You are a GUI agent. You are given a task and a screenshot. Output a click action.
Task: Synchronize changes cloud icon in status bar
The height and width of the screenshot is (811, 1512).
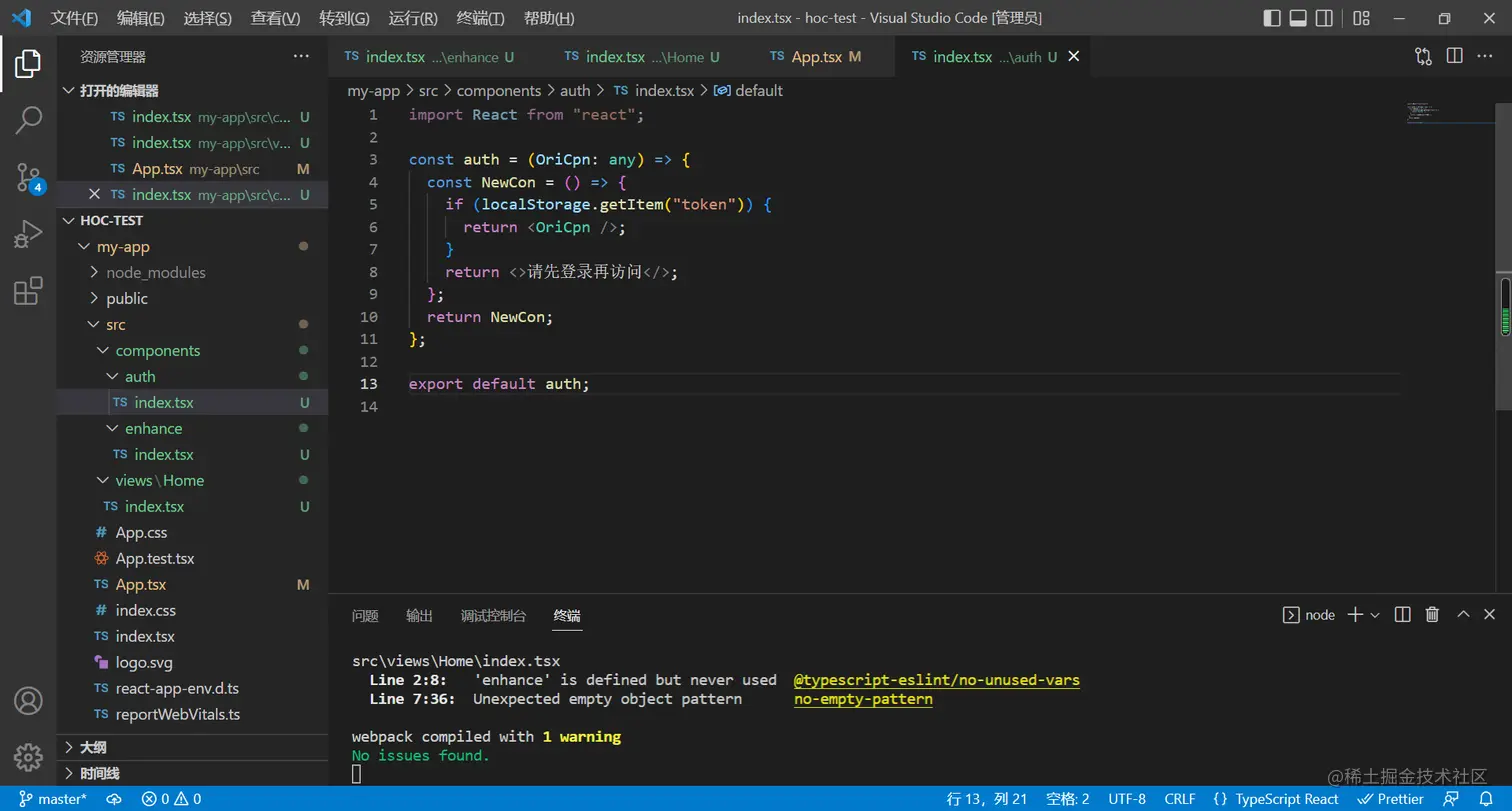[x=114, y=799]
